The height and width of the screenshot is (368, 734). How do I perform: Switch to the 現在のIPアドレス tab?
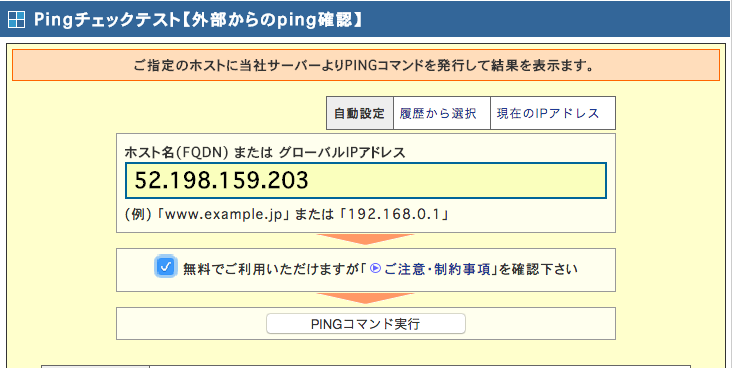[548, 113]
